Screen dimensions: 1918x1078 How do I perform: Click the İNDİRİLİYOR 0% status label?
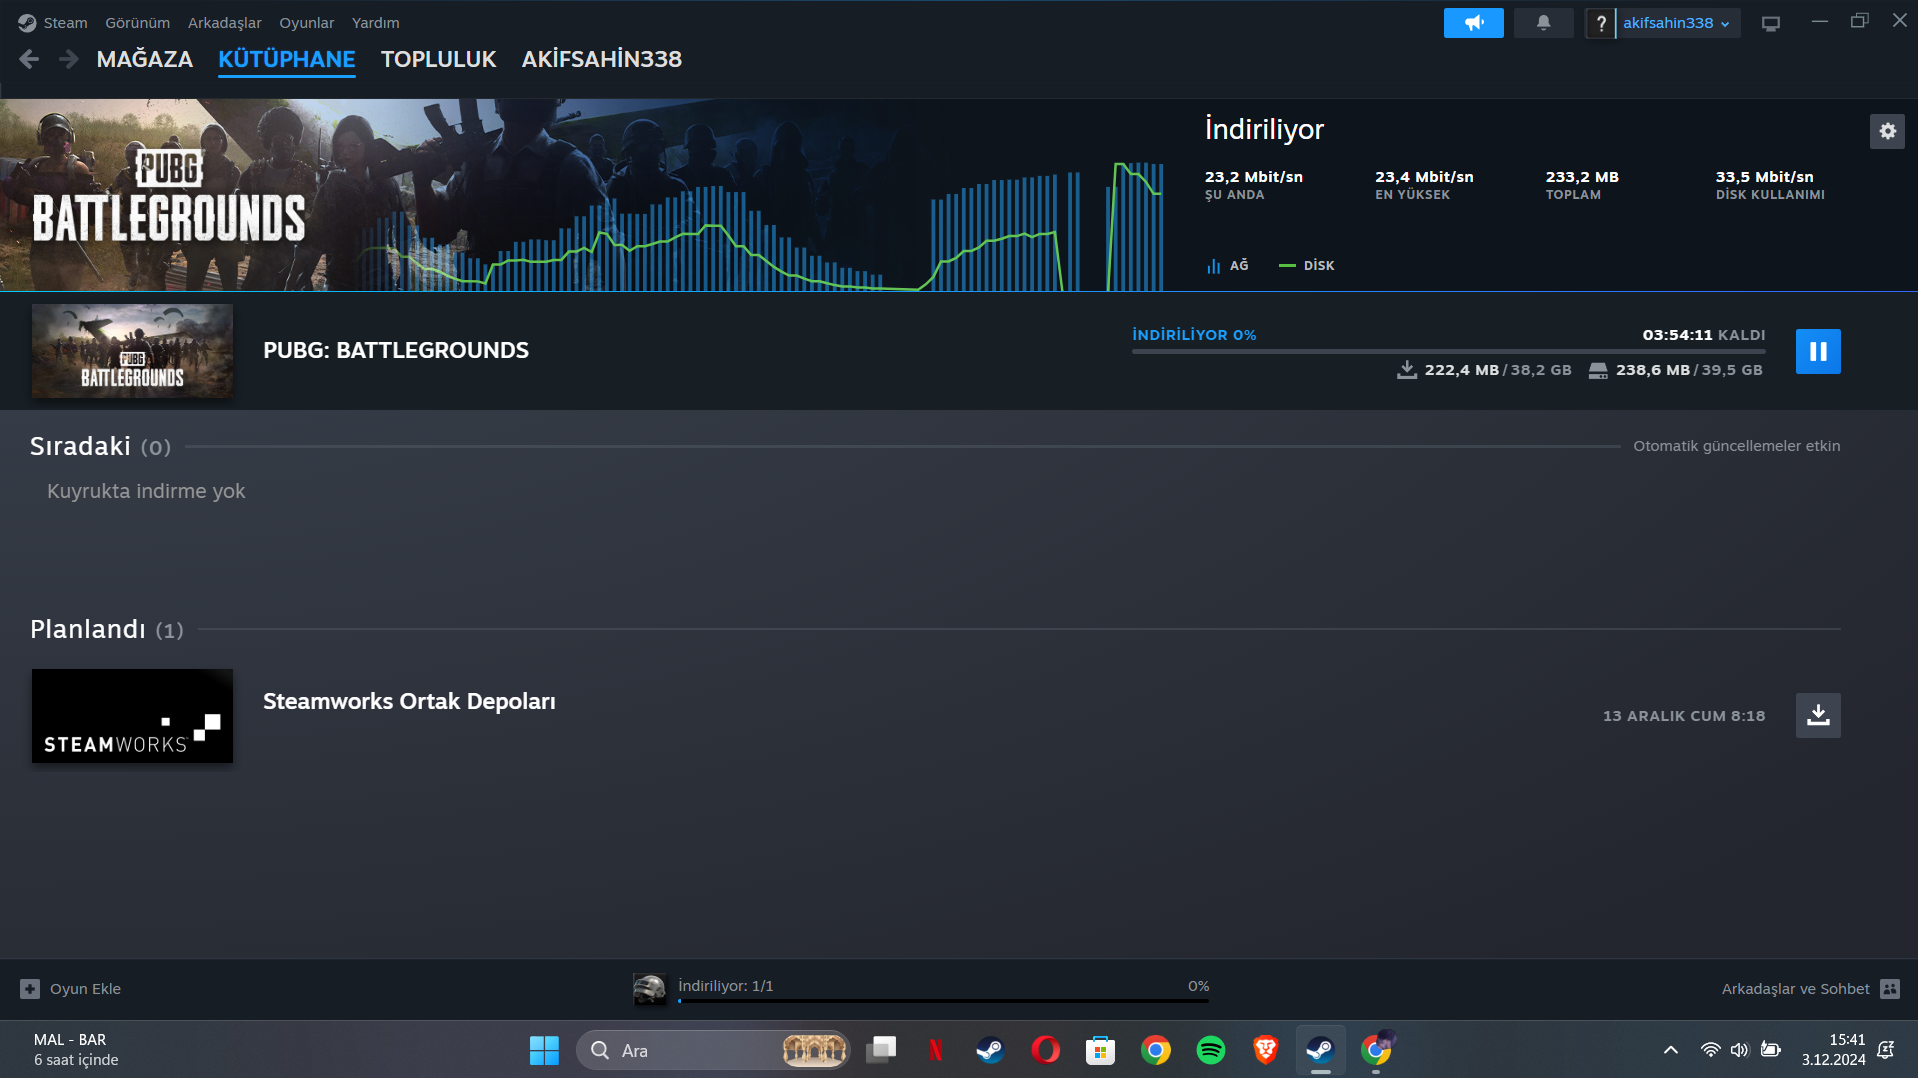pos(1194,335)
